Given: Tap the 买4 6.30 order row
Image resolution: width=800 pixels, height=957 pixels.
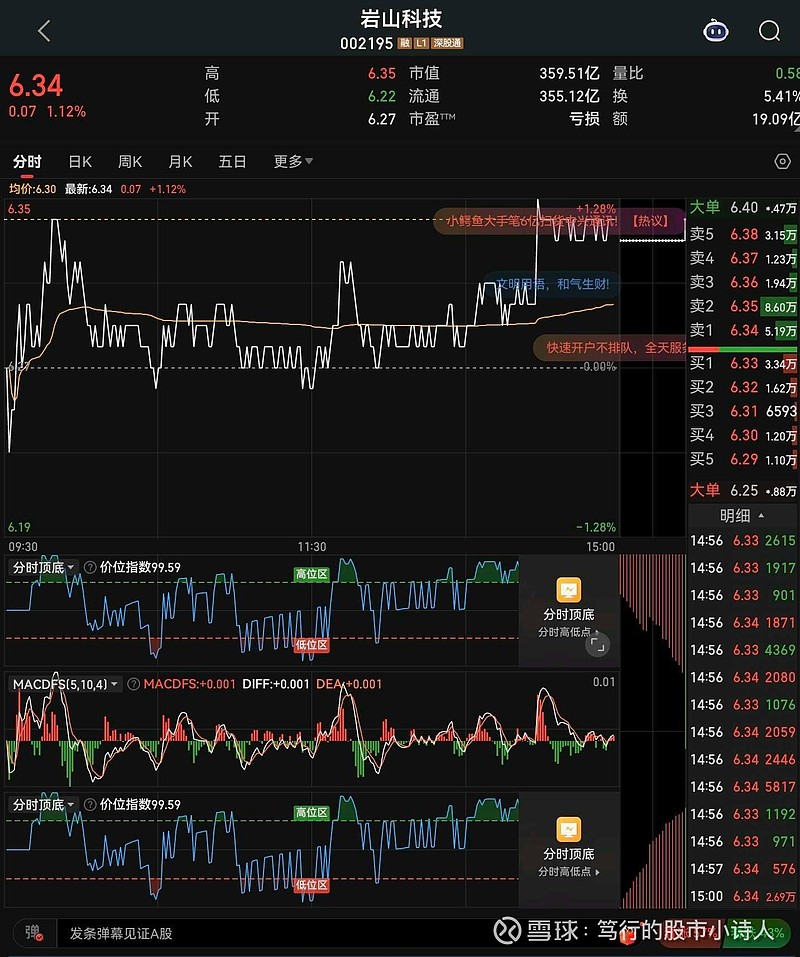Looking at the screenshot, I should 743,435.
